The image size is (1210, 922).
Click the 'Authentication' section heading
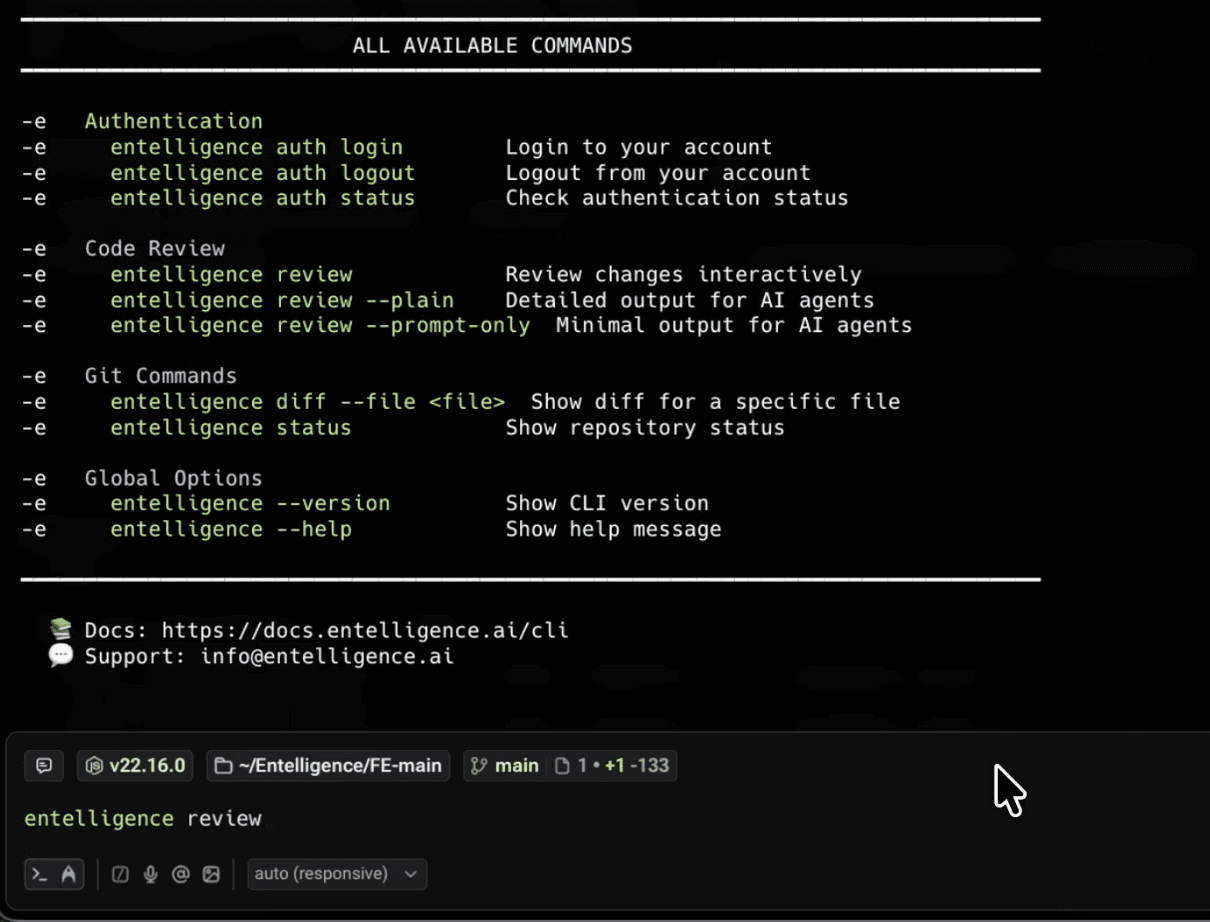click(174, 121)
